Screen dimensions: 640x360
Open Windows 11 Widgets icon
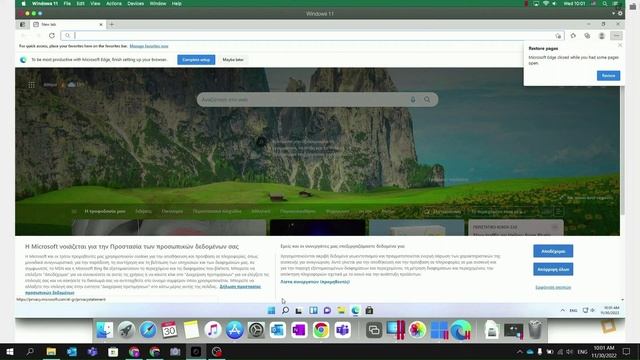coord(313,311)
